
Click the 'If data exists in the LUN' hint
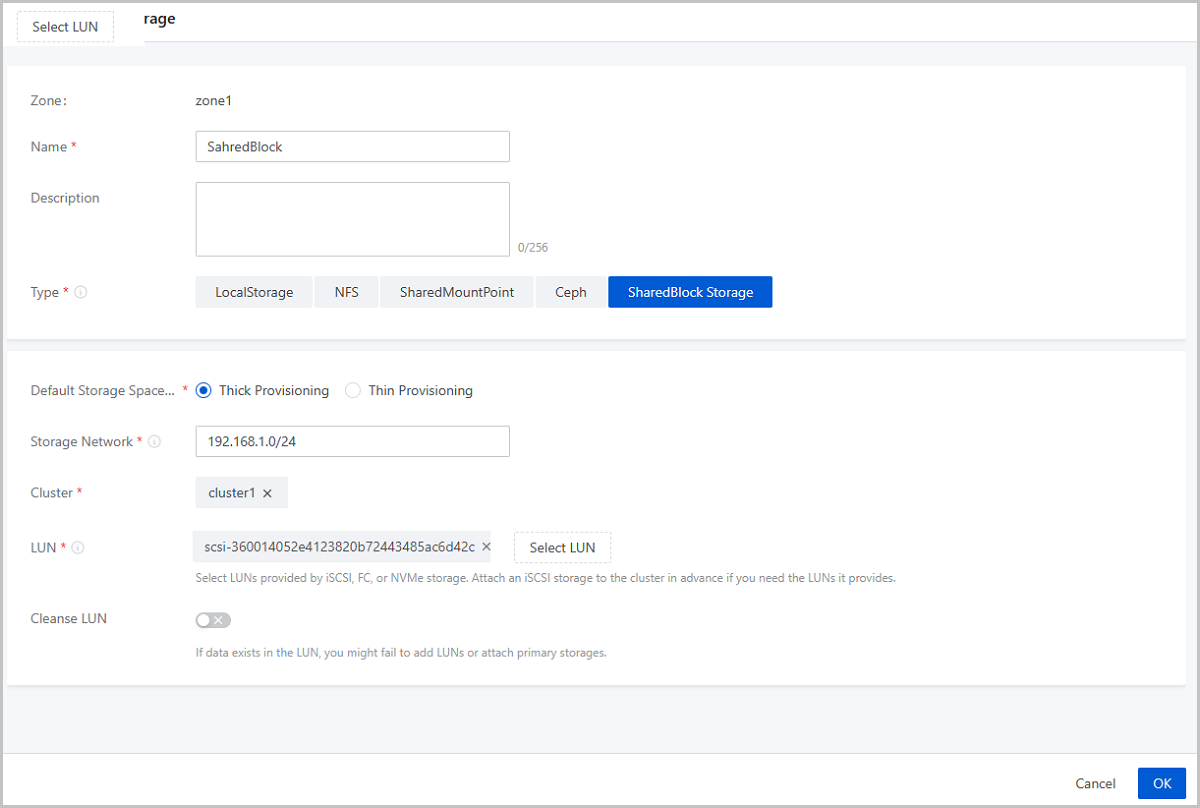pos(401,653)
